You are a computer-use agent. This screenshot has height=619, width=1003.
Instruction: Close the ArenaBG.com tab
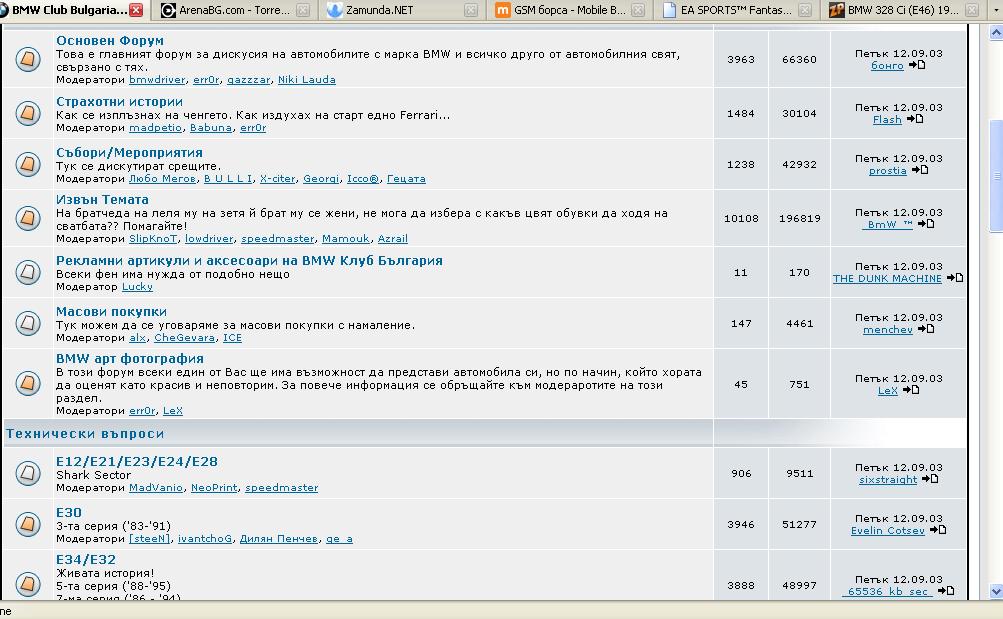303,10
